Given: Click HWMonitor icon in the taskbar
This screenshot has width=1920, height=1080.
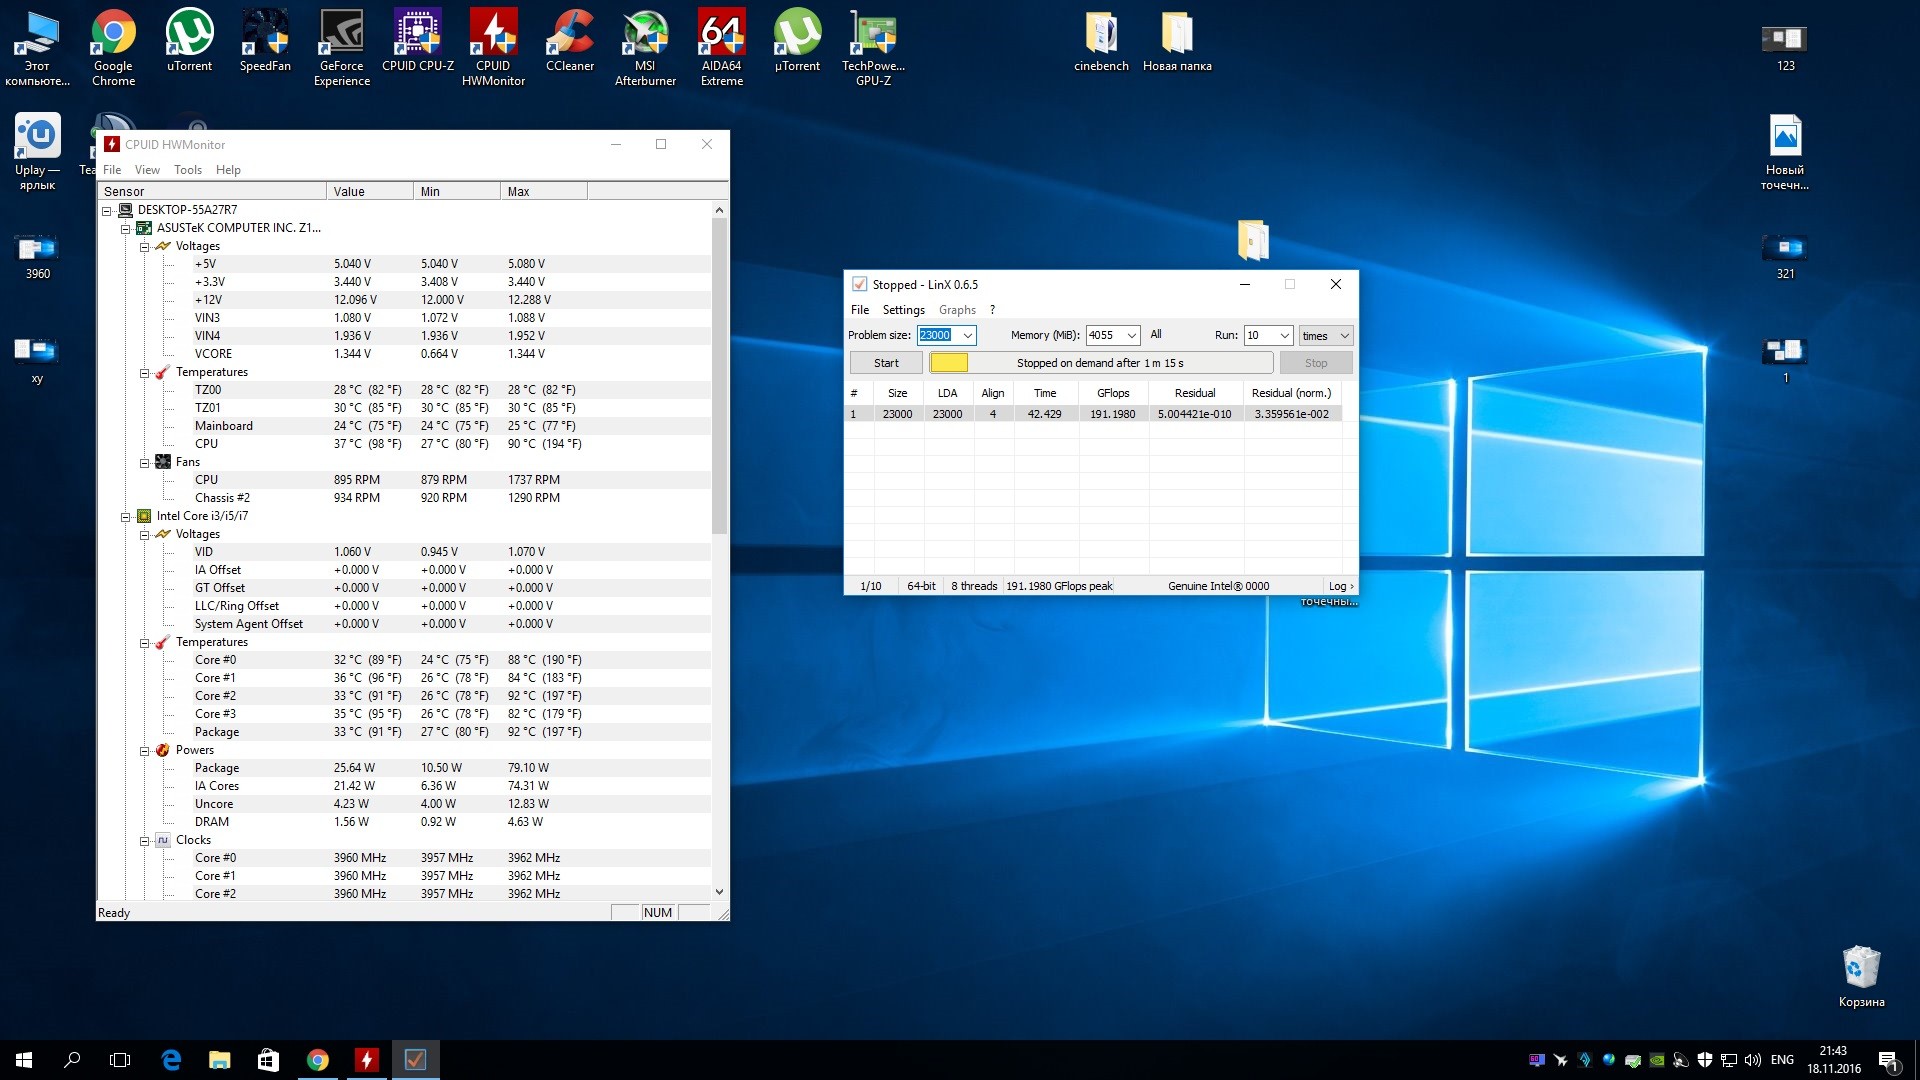Looking at the screenshot, I should tap(366, 1060).
